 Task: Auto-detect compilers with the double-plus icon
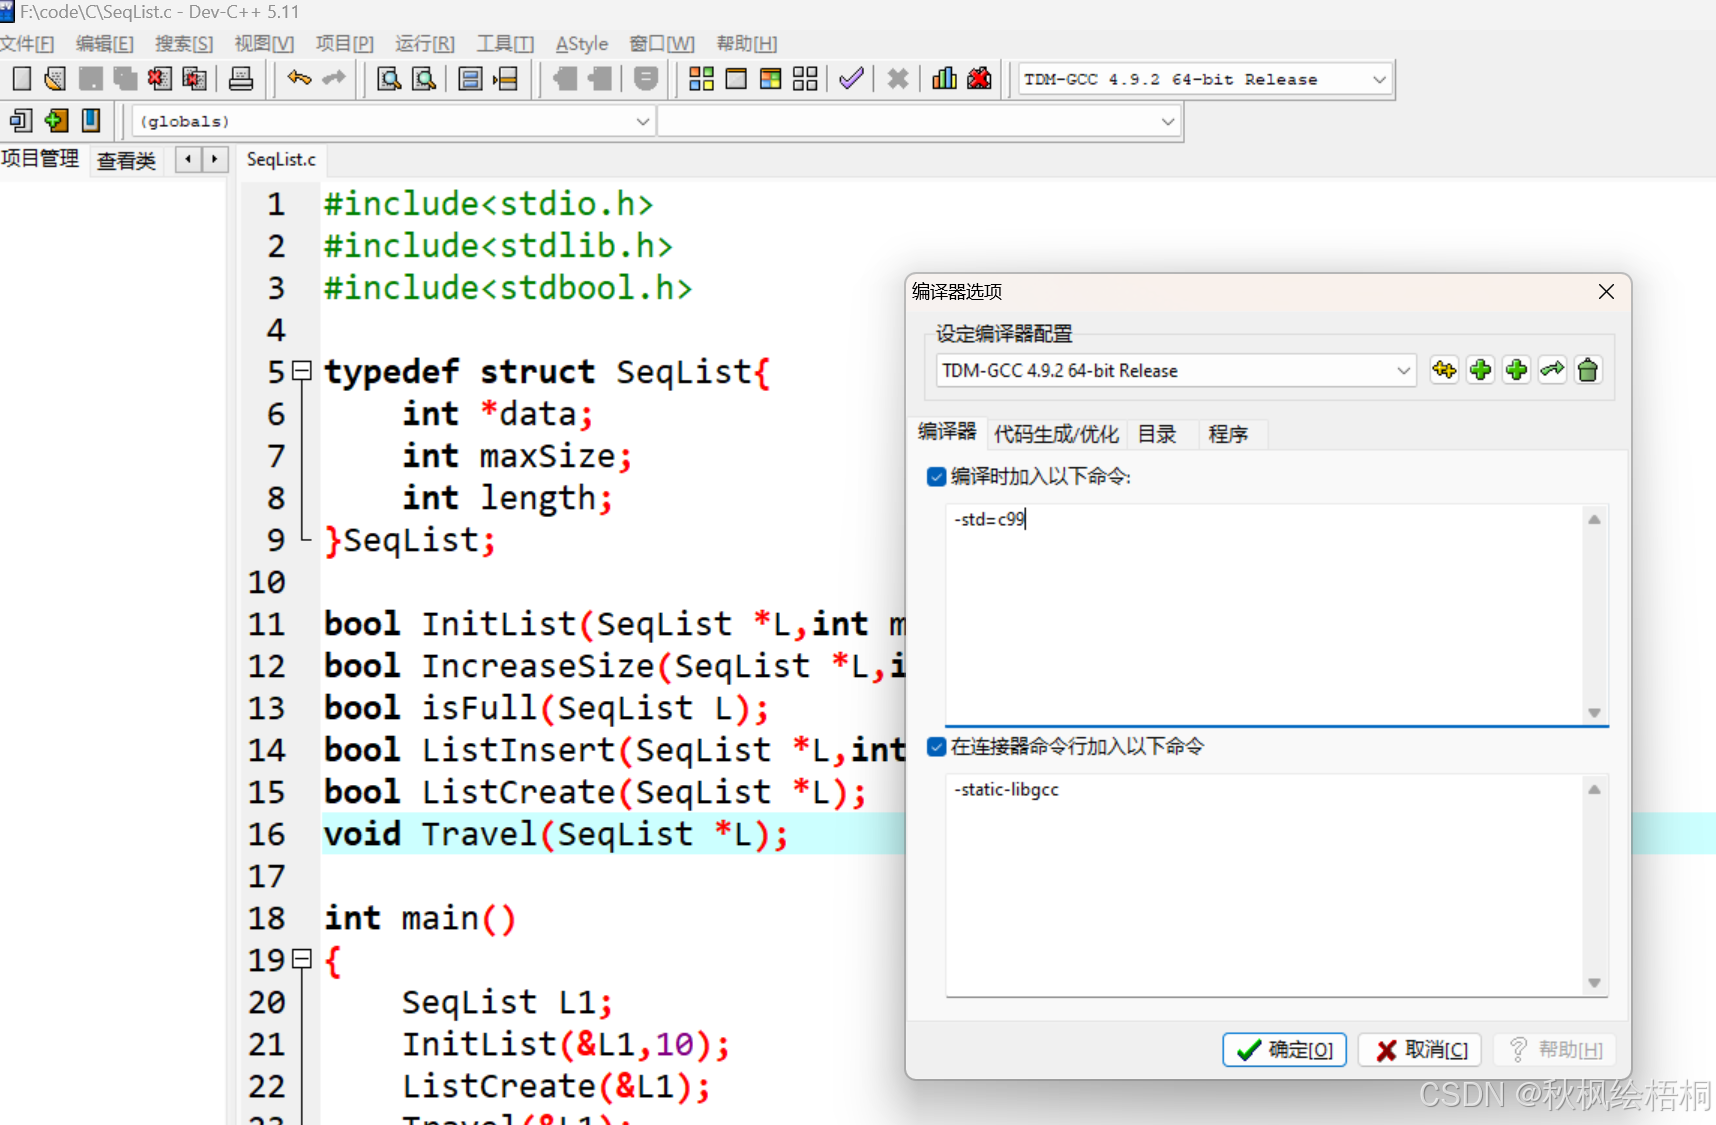[1443, 369]
